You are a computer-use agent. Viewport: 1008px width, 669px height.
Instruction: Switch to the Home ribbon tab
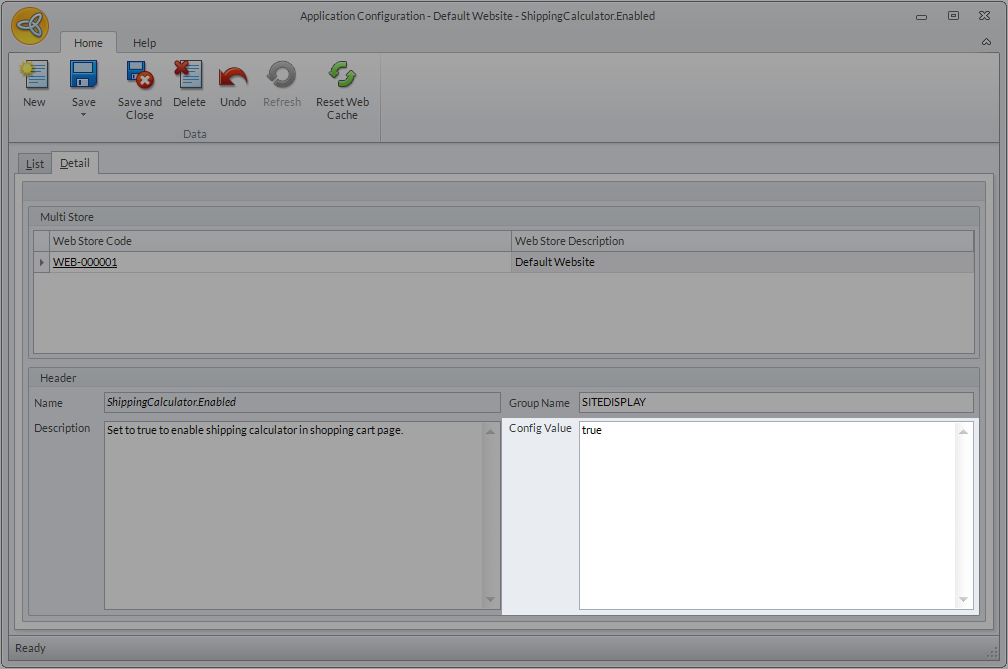pyautogui.click(x=88, y=42)
